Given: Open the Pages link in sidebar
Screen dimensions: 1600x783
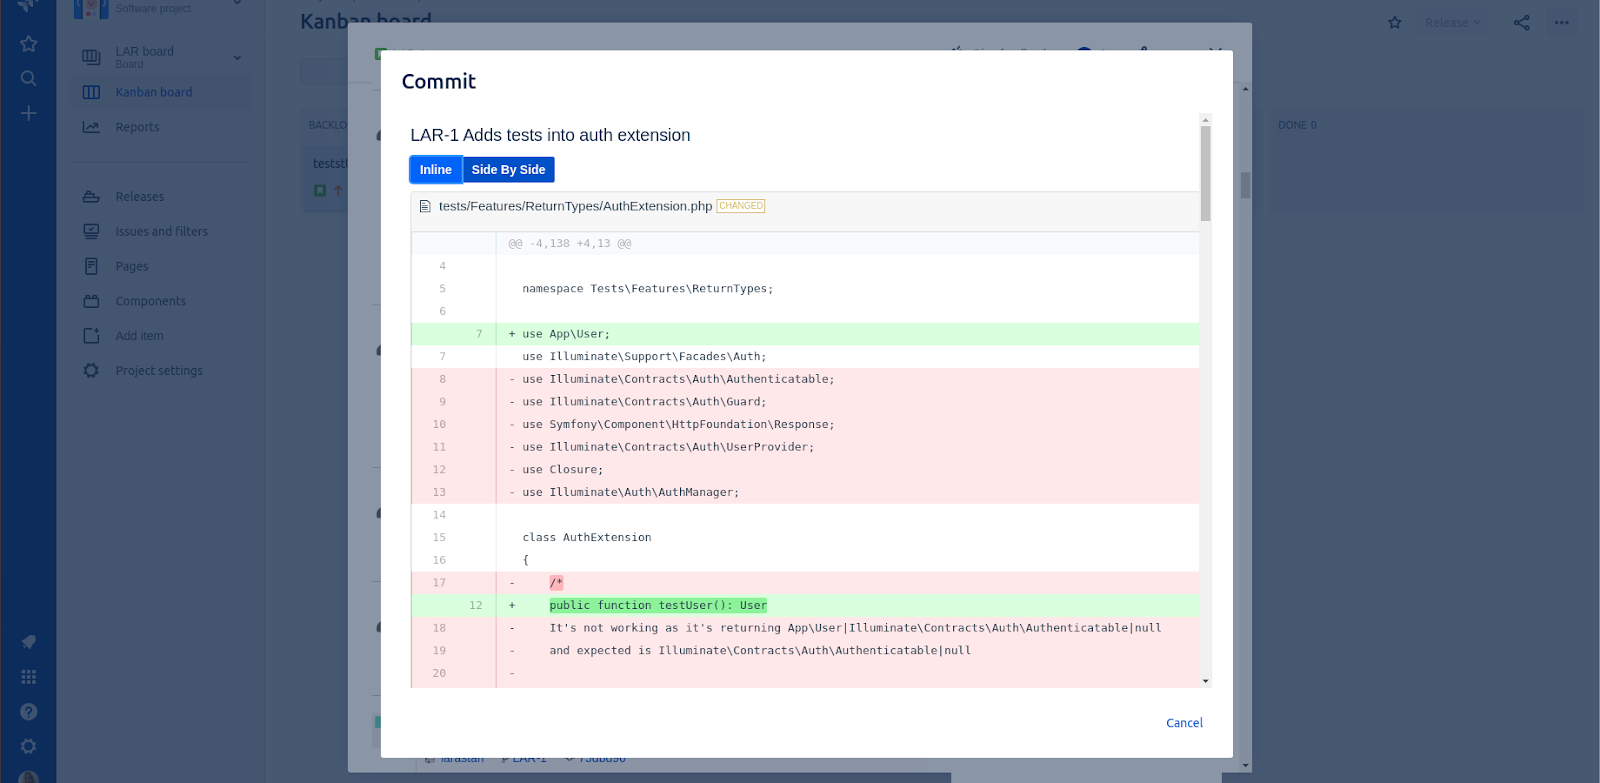Looking at the screenshot, I should [x=132, y=266].
